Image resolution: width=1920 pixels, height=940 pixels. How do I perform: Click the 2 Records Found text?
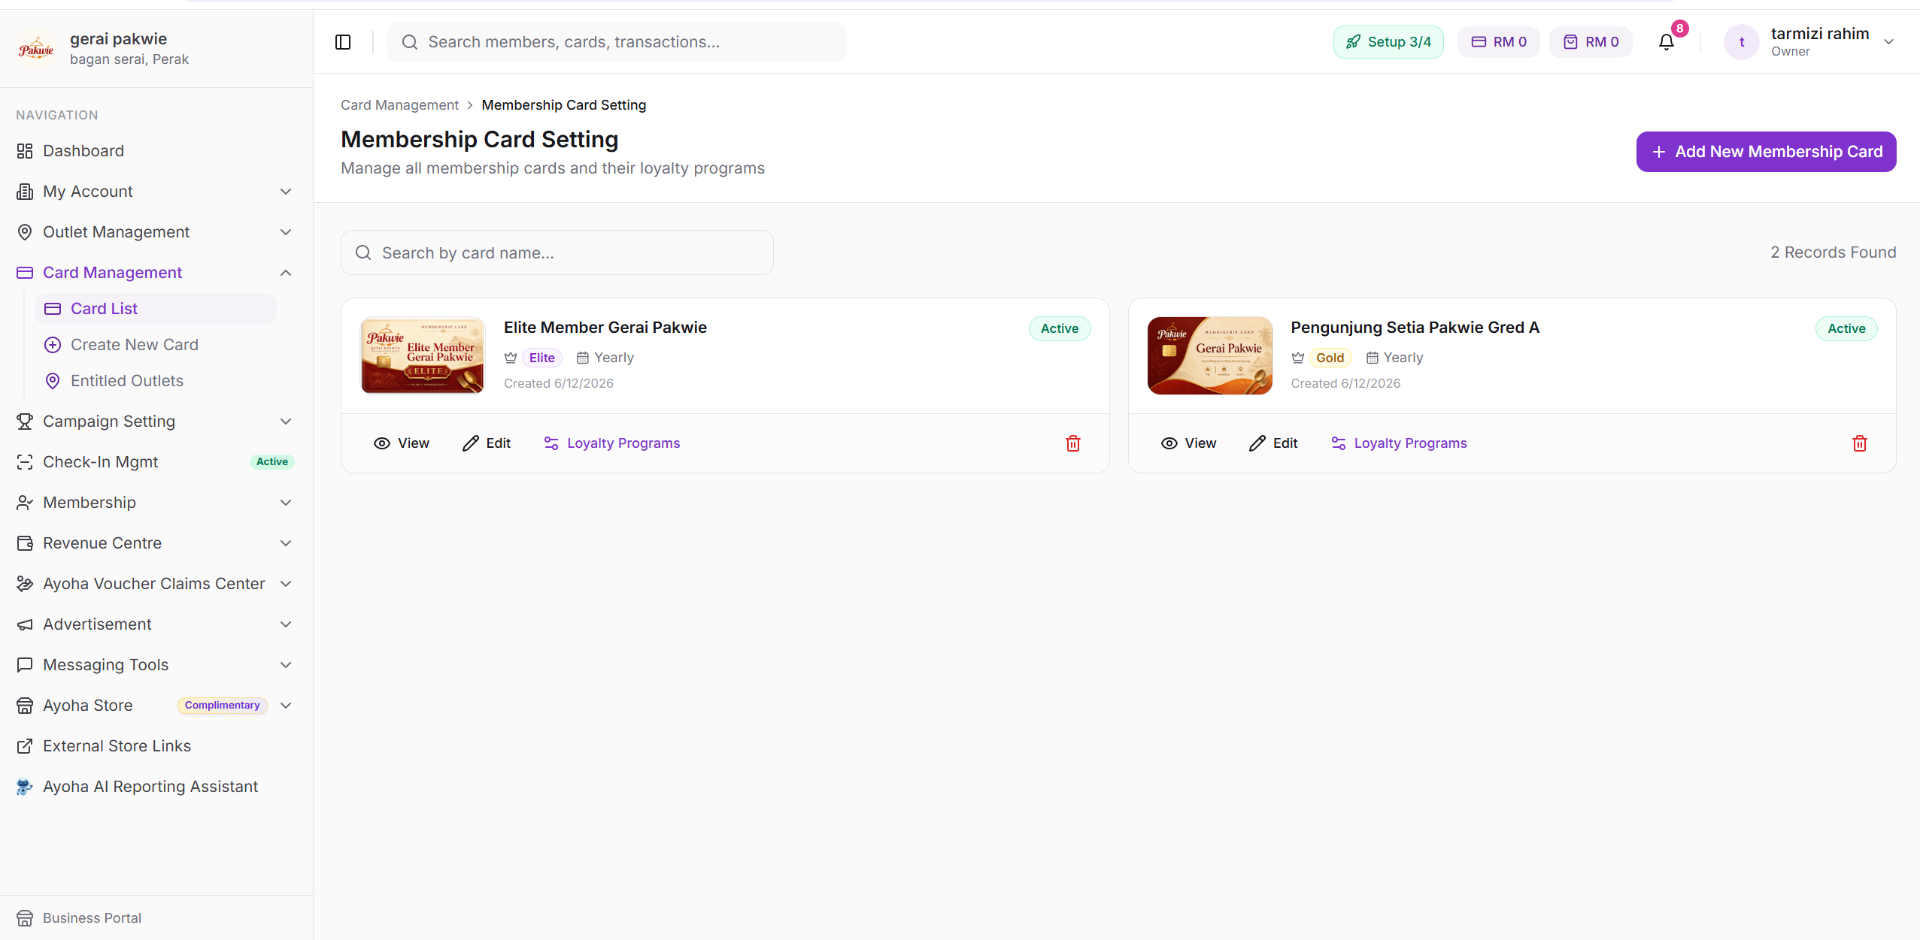[1833, 253]
